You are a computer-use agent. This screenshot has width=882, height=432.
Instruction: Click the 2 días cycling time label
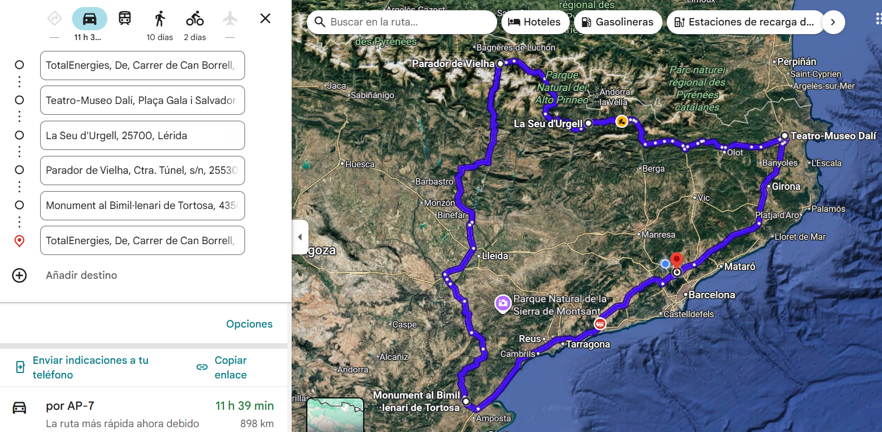[195, 37]
